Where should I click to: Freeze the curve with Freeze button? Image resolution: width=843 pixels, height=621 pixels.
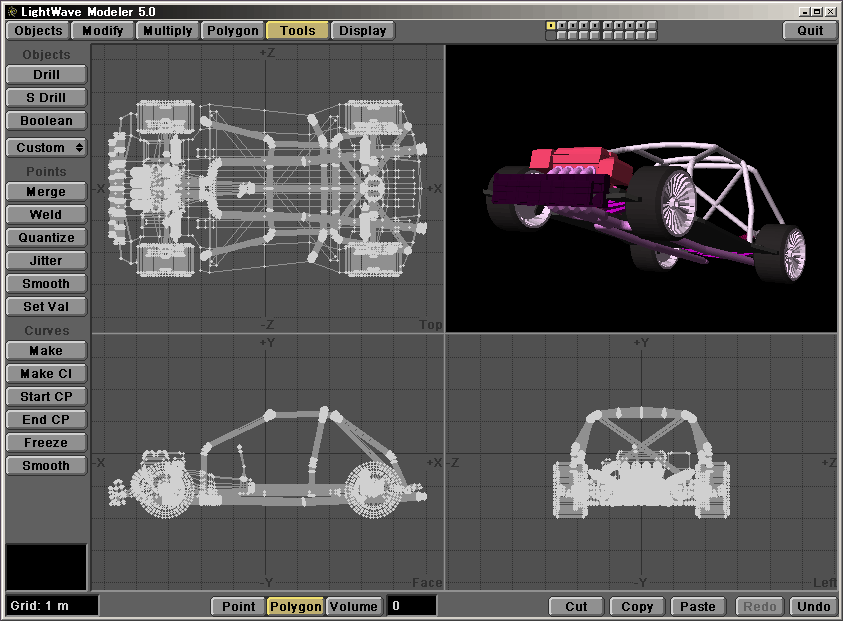46,443
